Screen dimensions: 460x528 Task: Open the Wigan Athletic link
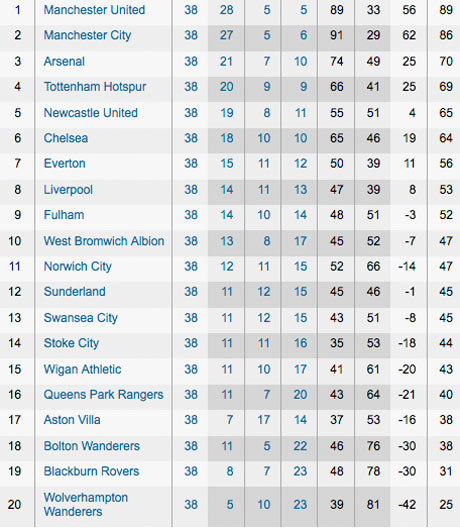[x=82, y=369]
